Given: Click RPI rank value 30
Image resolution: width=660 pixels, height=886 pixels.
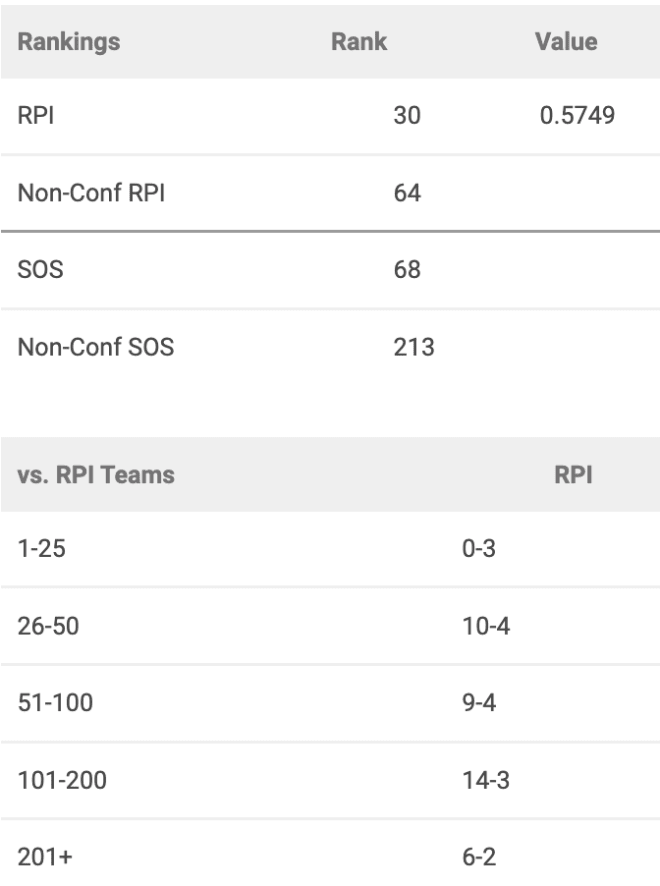Looking at the screenshot, I should tap(407, 115).
